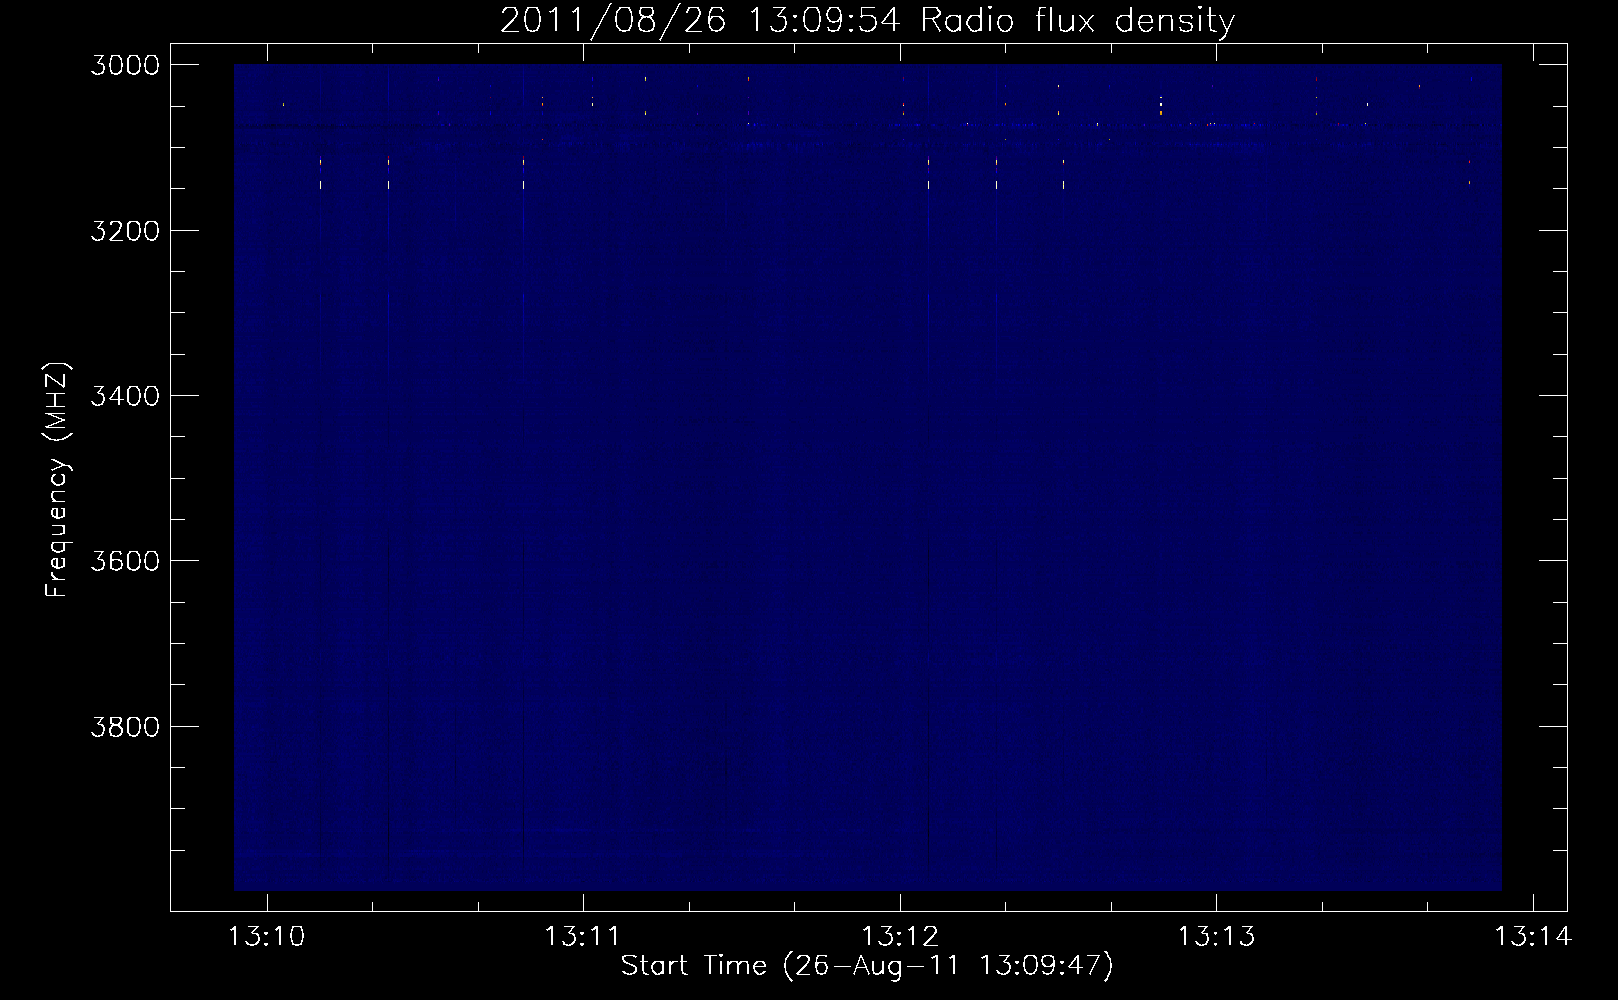Click the 3000 frequency tick label
The height and width of the screenshot is (1000, 1618).
pos(125,65)
